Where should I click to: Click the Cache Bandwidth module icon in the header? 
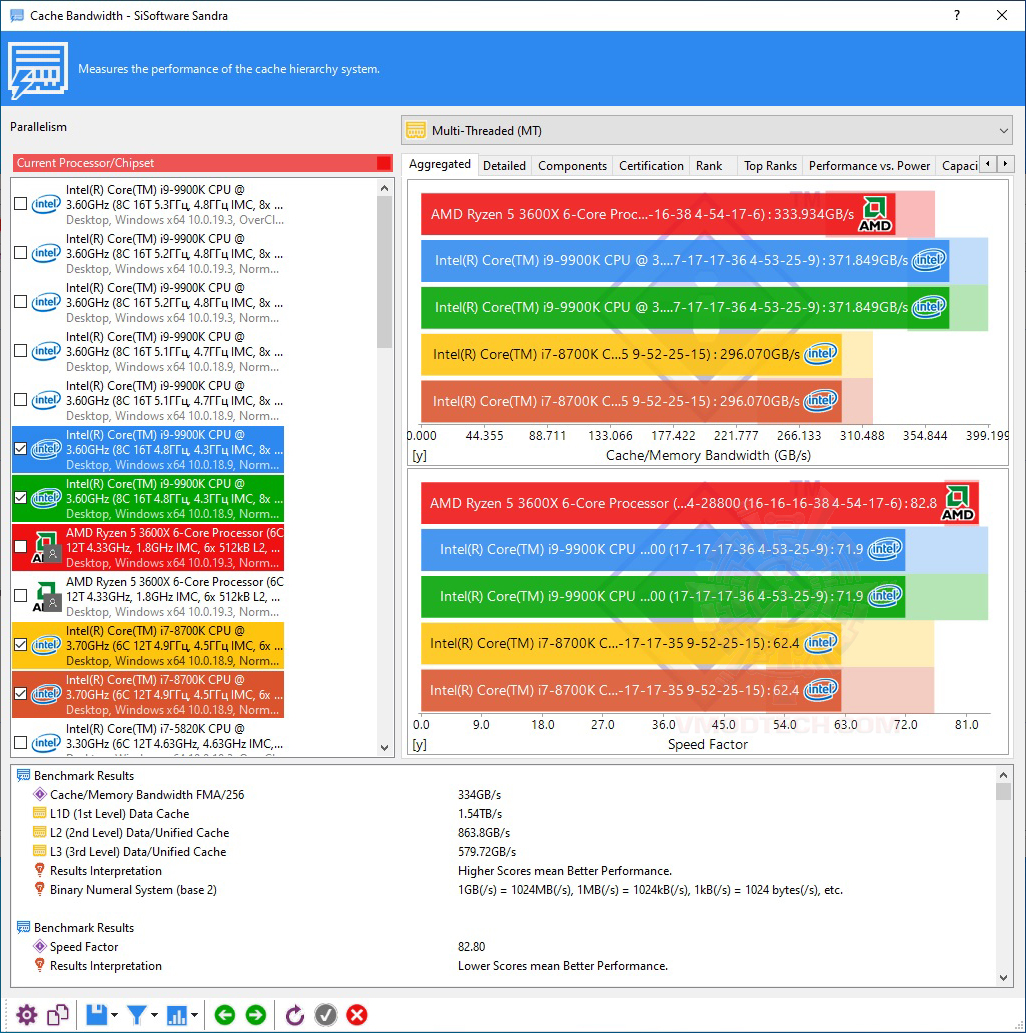click(38, 70)
